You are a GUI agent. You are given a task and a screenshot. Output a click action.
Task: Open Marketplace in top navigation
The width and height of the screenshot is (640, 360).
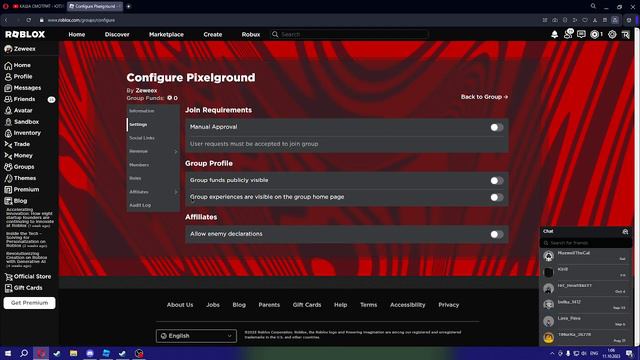[x=166, y=35]
